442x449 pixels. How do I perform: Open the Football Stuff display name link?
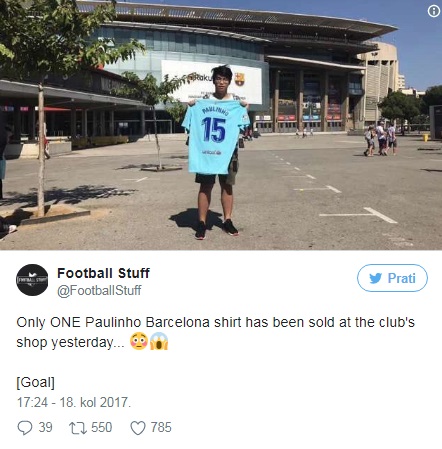click(x=103, y=273)
